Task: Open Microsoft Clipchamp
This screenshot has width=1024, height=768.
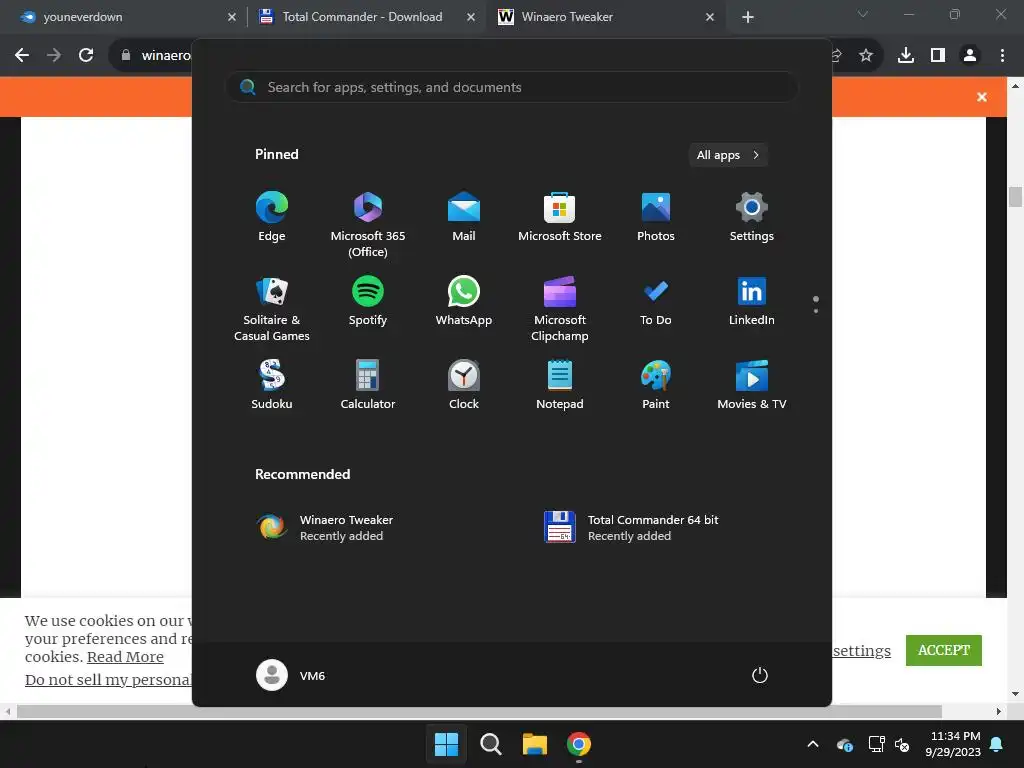Action: (x=560, y=309)
